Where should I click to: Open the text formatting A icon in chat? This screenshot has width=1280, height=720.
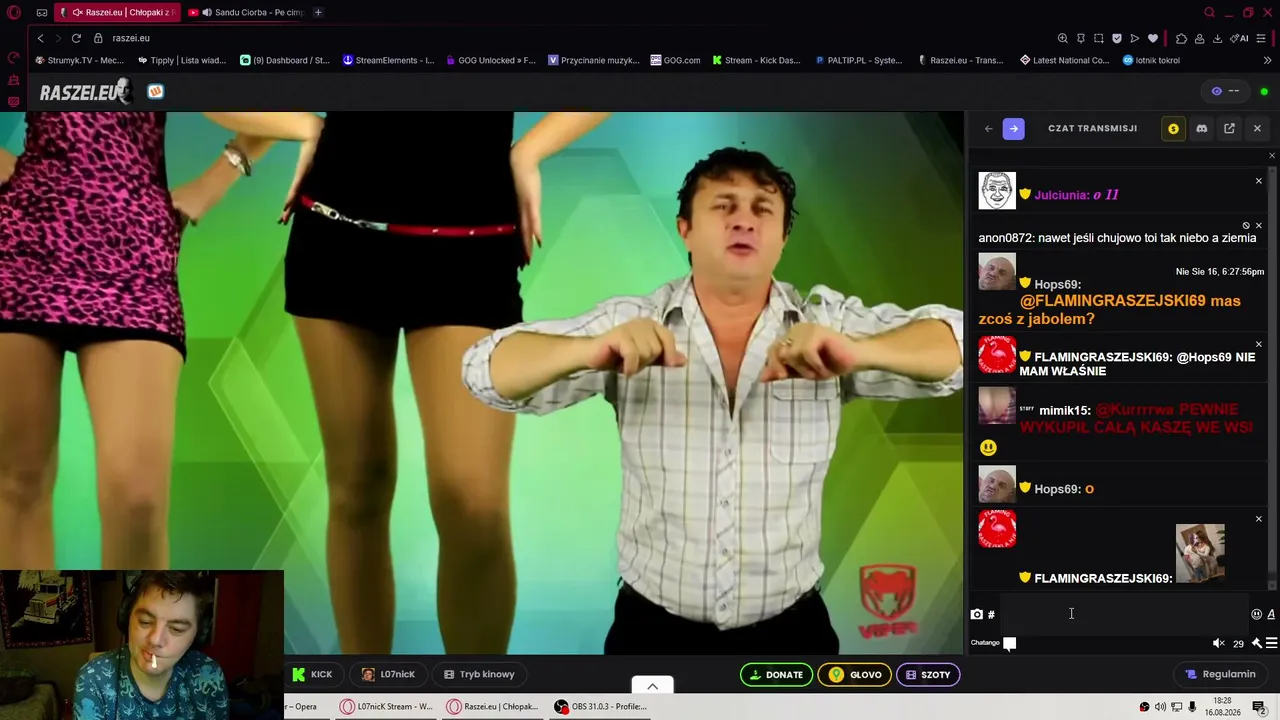coord(1271,614)
